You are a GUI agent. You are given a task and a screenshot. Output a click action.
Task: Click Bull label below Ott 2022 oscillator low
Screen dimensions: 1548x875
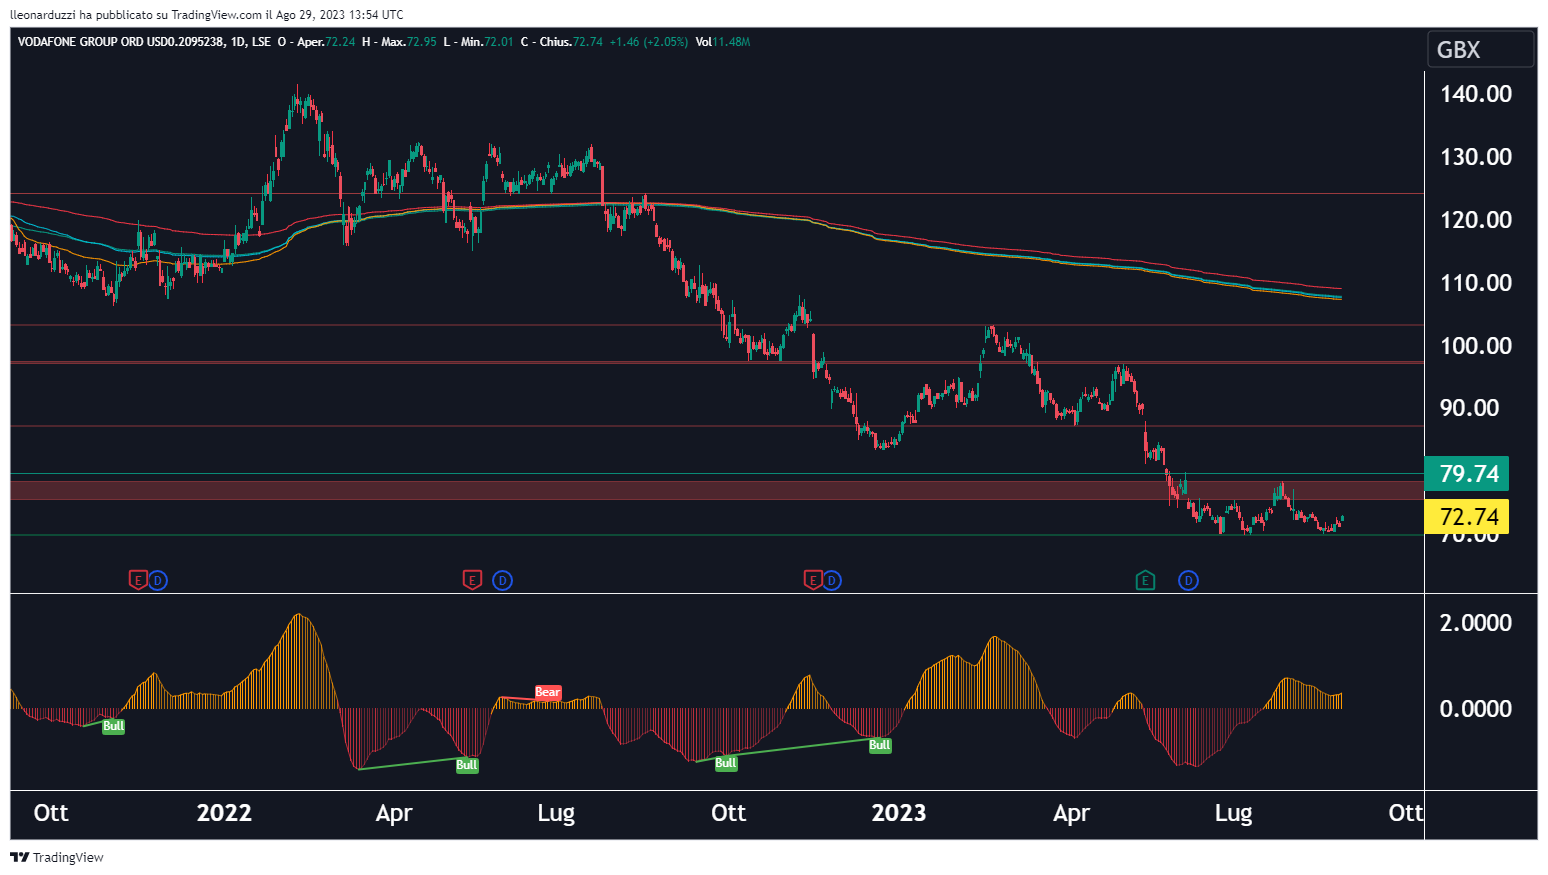726,763
